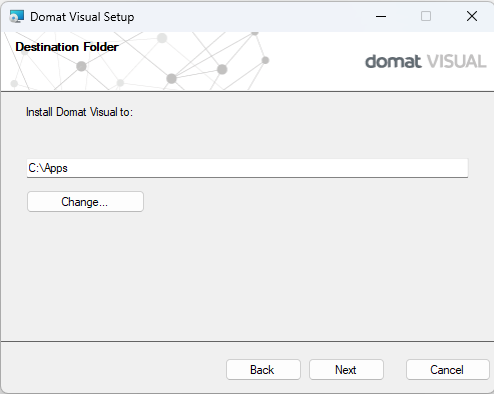Click the separator line above the navigation buttons
The height and width of the screenshot is (394, 494).
pos(247,341)
